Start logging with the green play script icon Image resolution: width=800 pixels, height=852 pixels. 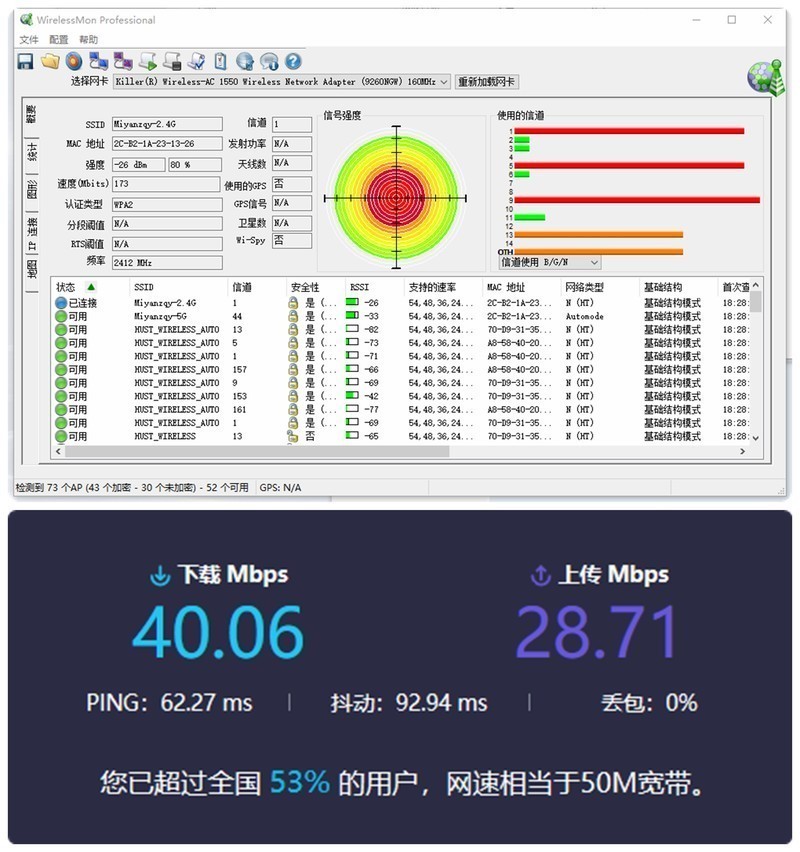(x=147, y=60)
